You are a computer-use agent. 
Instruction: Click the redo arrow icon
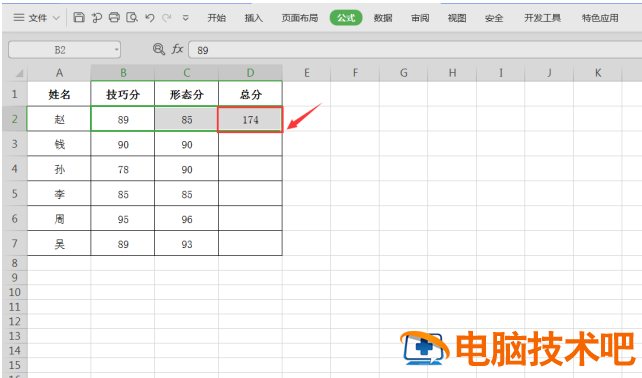167,18
